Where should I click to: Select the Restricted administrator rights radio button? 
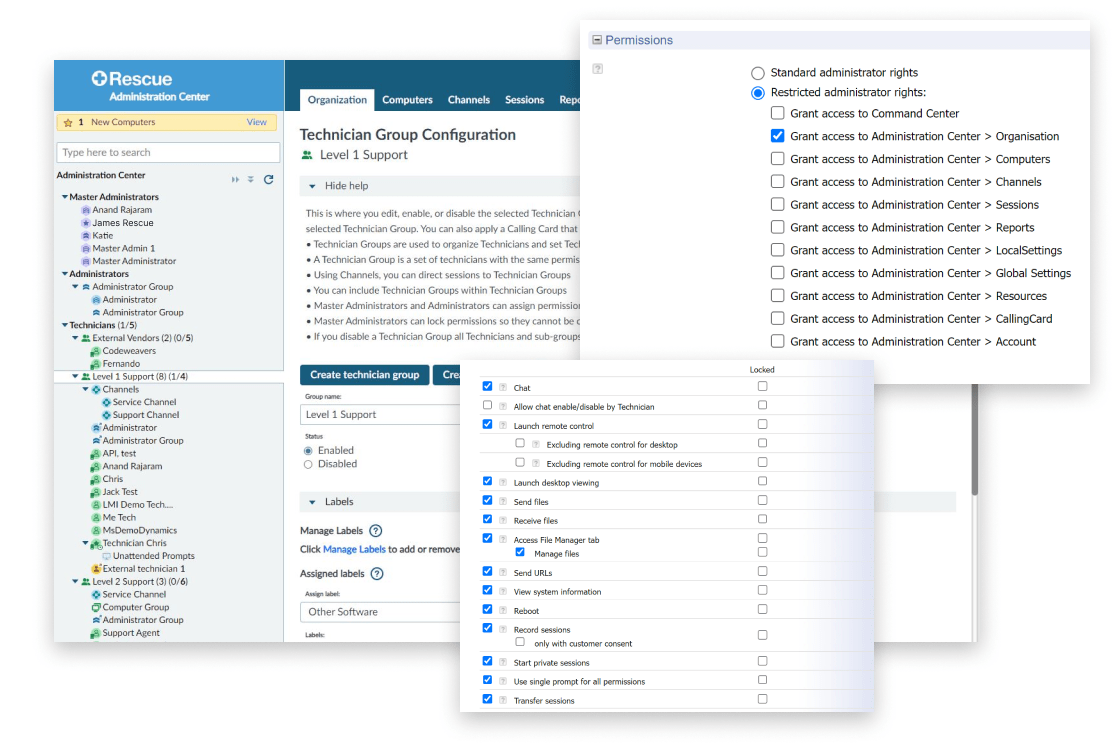[x=758, y=94]
